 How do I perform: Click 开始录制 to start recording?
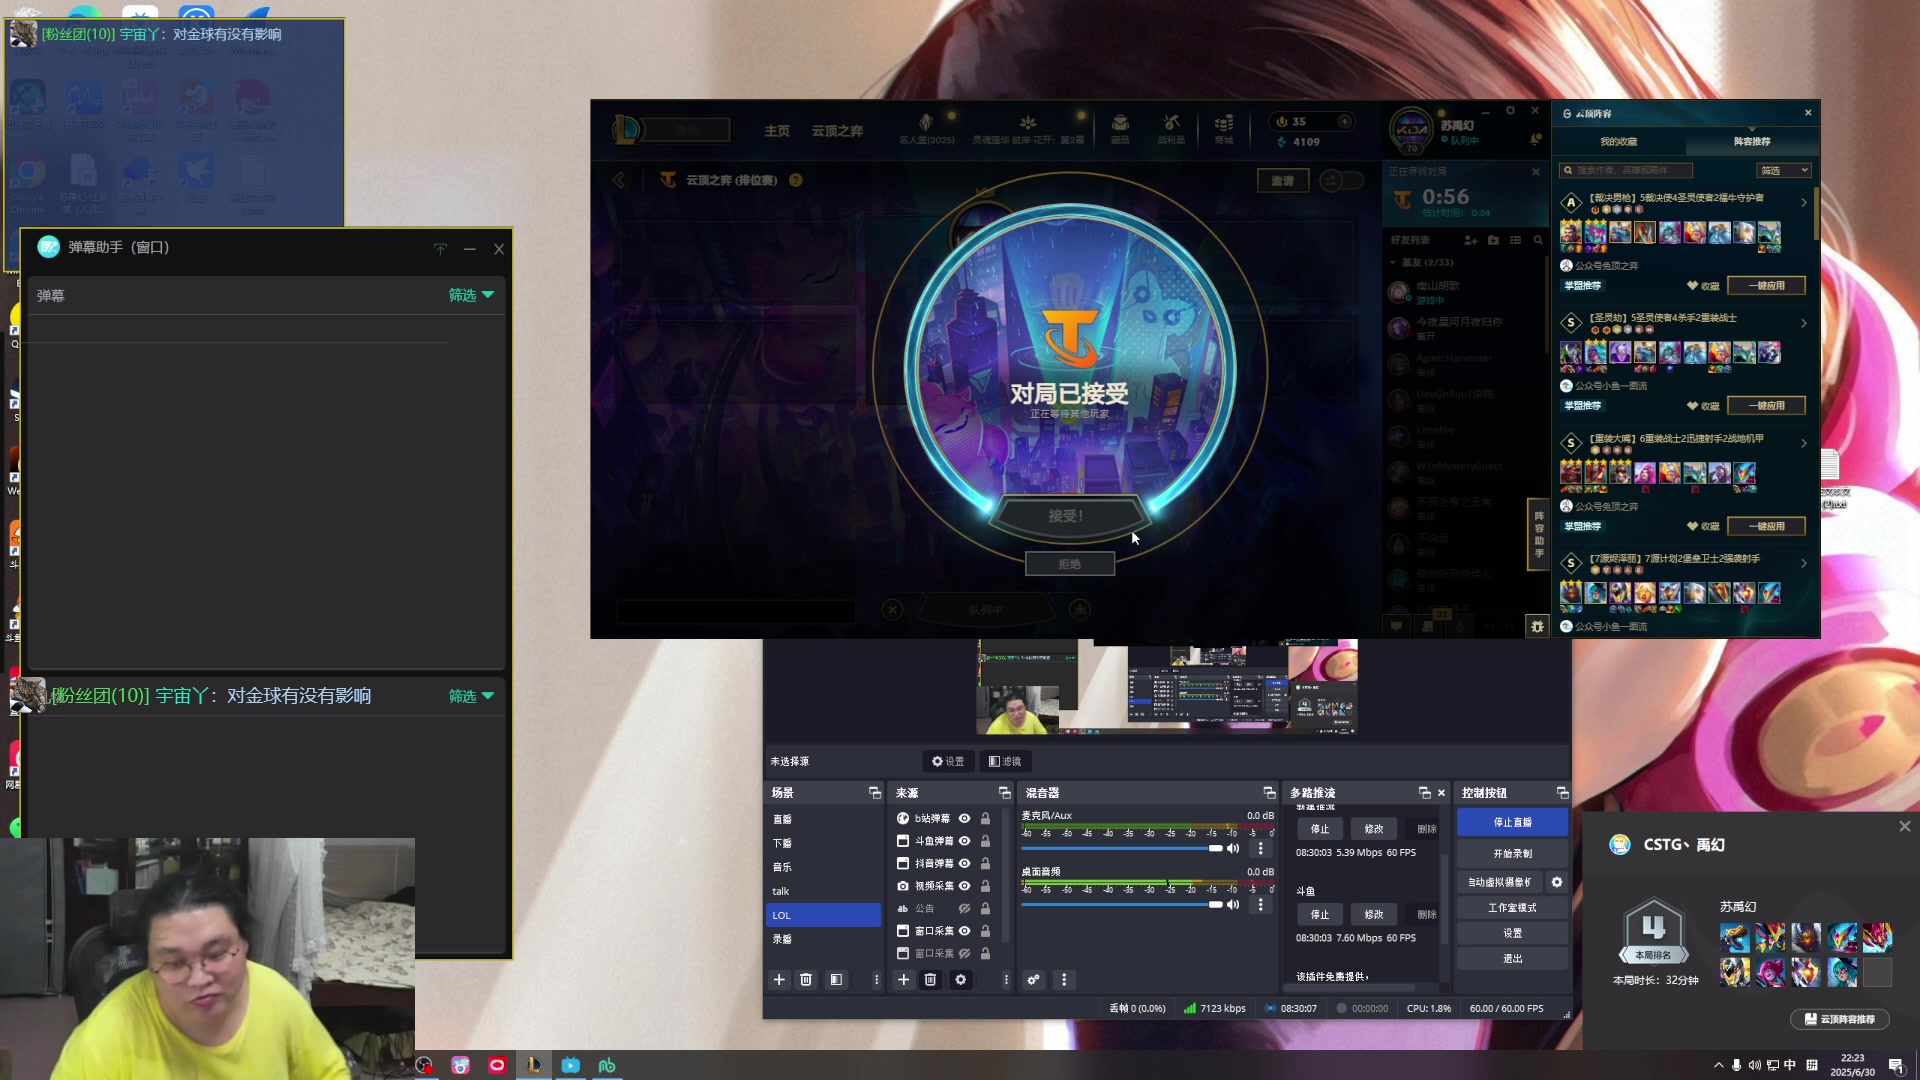[1512, 853]
